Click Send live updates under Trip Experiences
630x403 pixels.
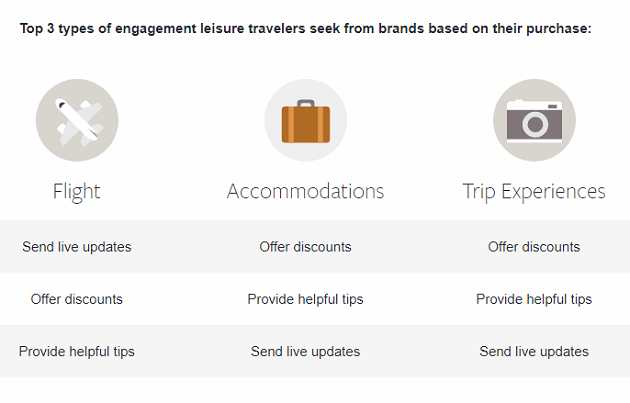(x=534, y=352)
